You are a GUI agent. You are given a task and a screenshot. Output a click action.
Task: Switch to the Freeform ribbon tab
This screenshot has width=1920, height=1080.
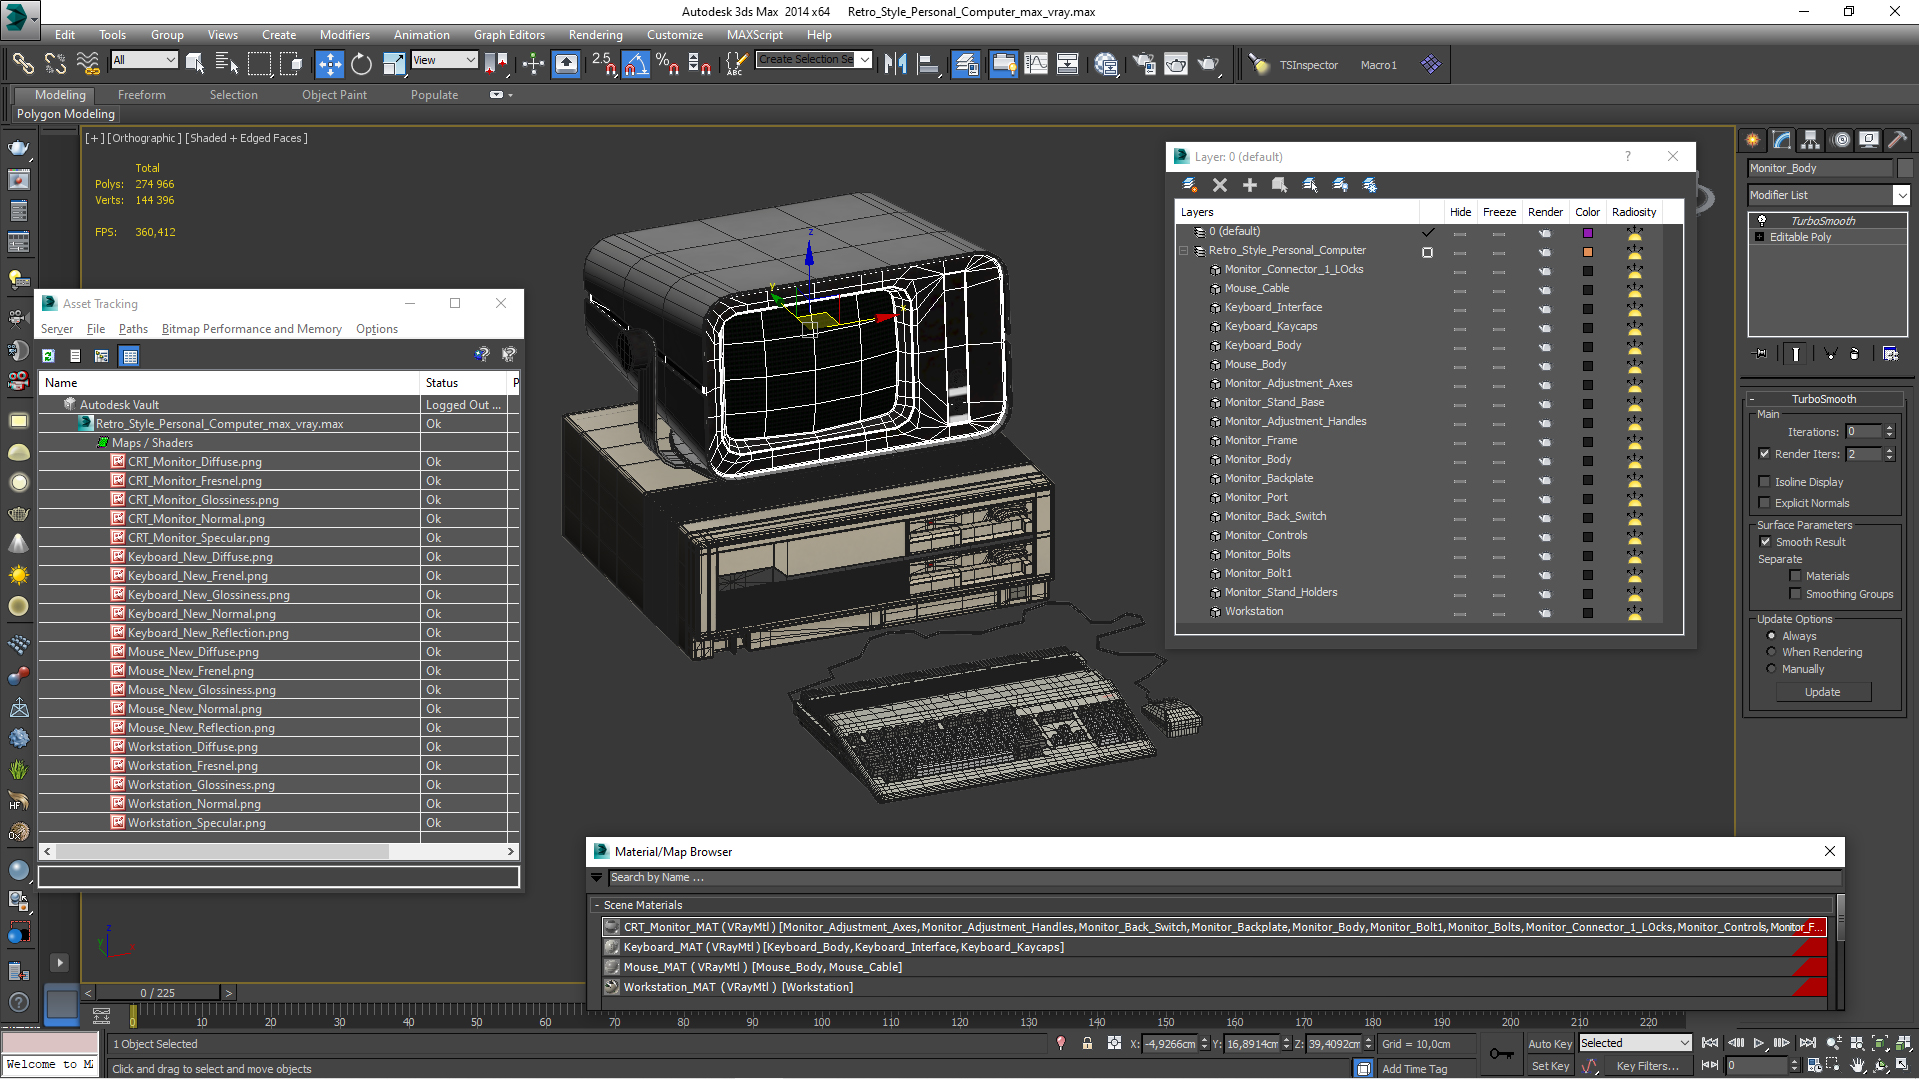point(141,95)
